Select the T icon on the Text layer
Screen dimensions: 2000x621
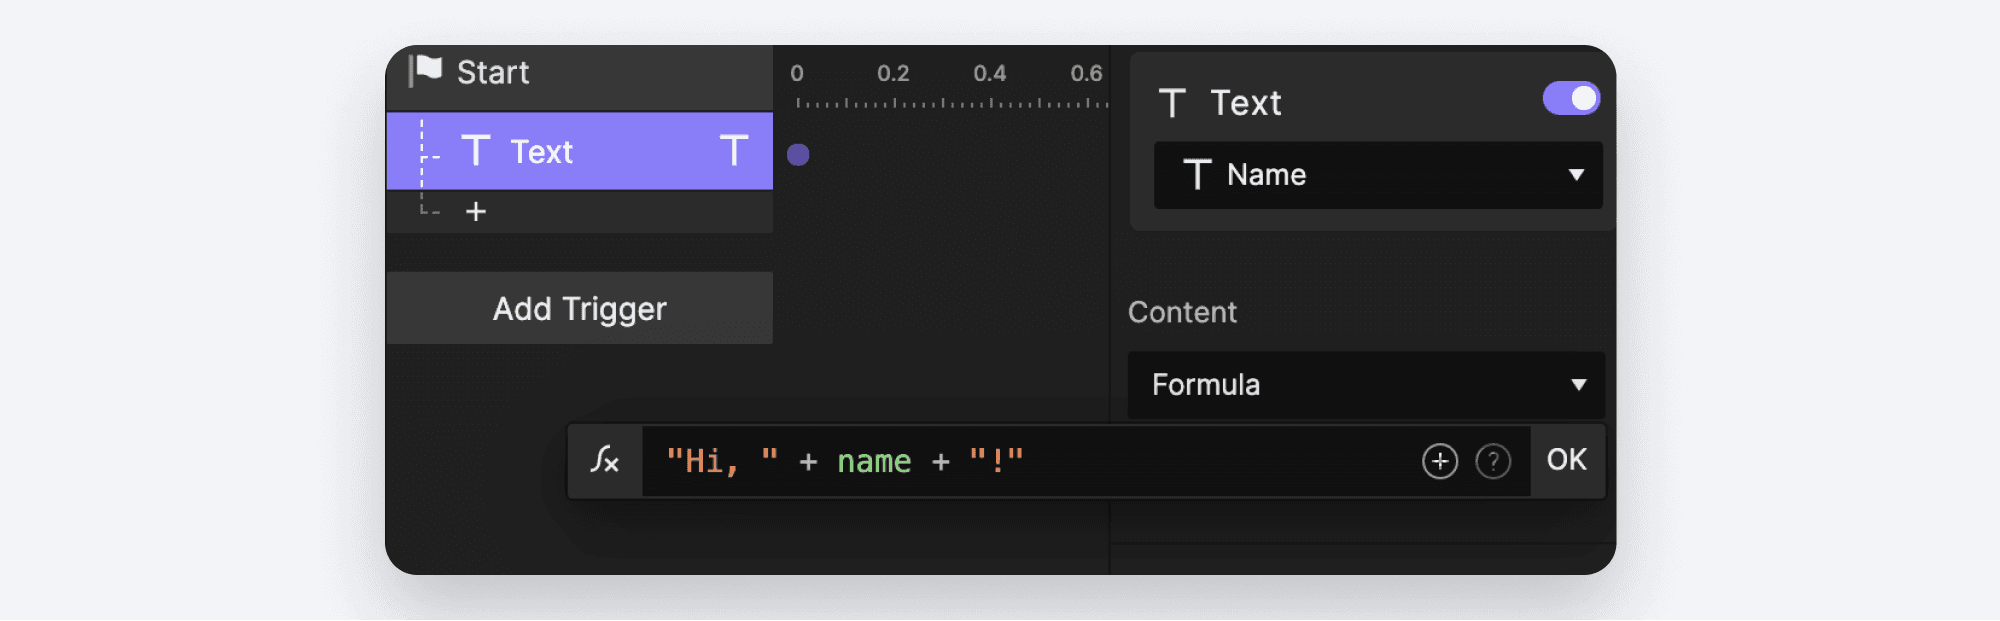[x=477, y=152]
